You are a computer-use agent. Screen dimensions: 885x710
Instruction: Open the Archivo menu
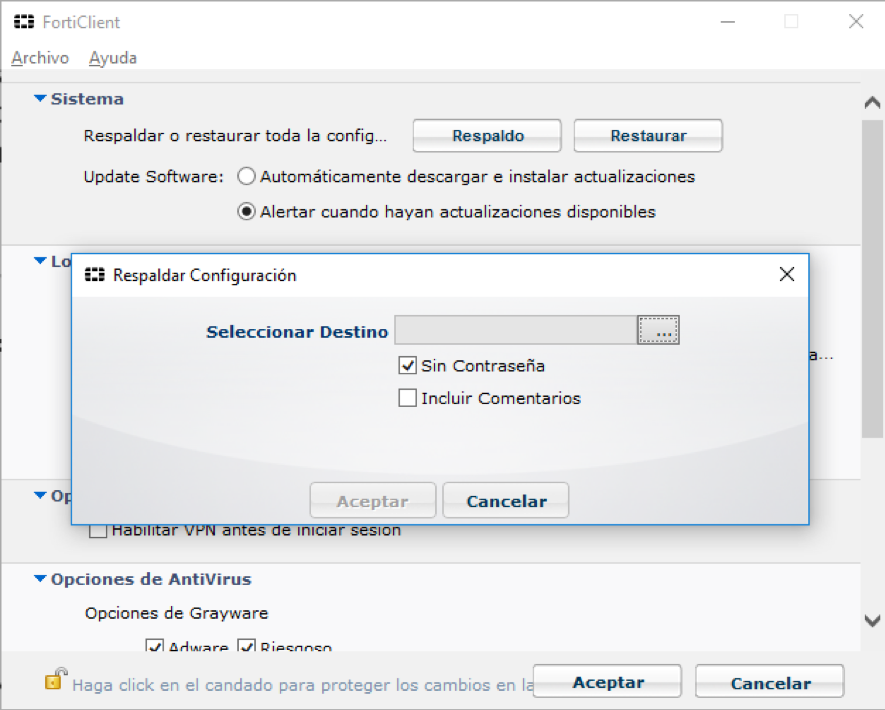point(40,58)
